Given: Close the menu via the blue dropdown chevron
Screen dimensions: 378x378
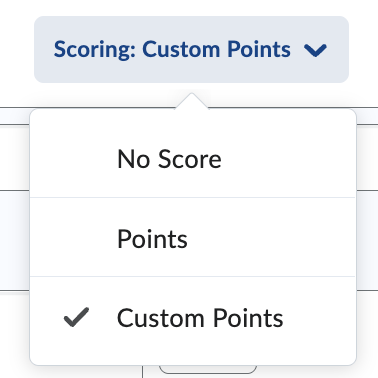Looking at the screenshot, I should pos(315,50).
